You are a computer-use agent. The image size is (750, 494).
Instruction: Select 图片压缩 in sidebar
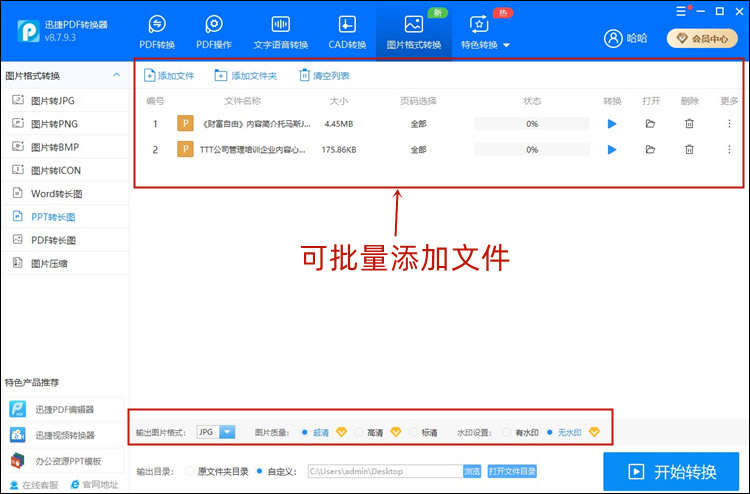click(x=65, y=263)
